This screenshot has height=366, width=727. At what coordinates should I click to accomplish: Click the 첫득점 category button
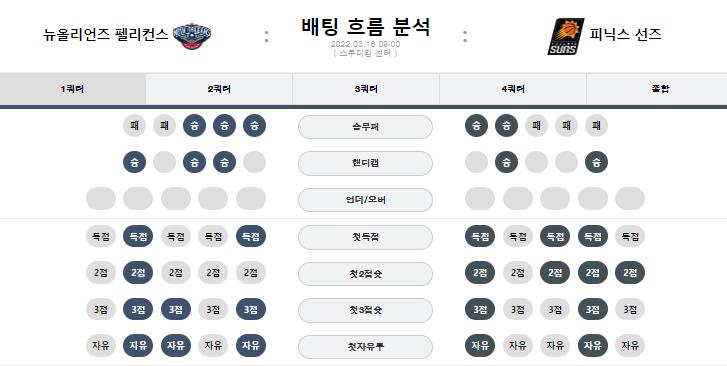click(365, 237)
